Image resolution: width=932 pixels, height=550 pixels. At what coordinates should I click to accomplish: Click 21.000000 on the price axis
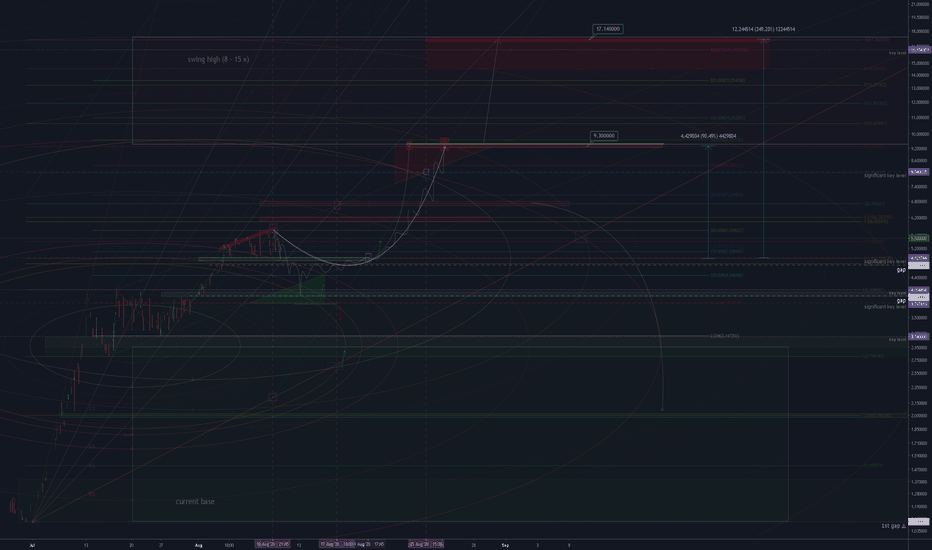point(919,5)
